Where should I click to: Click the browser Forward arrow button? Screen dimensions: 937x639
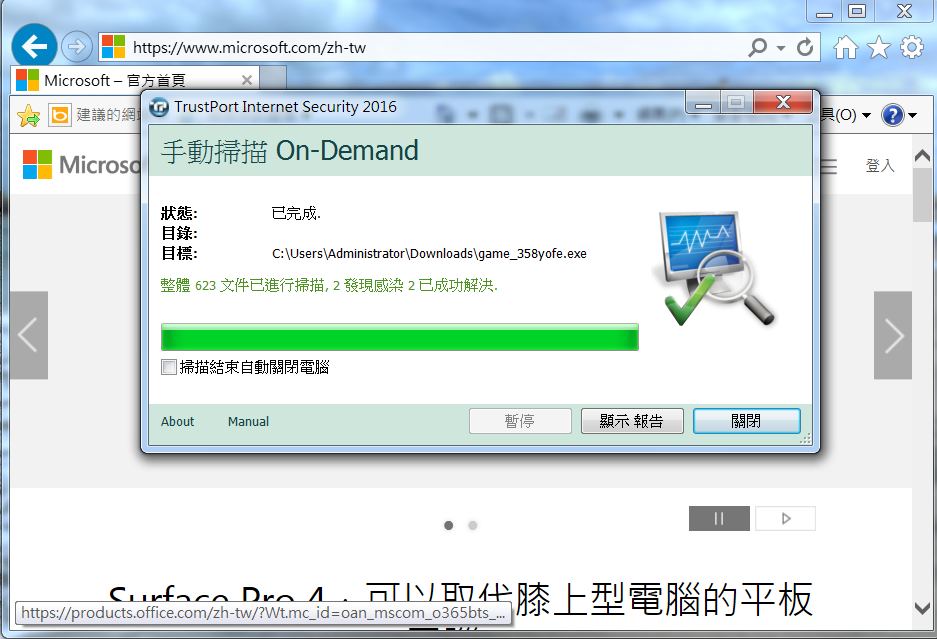[77, 47]
